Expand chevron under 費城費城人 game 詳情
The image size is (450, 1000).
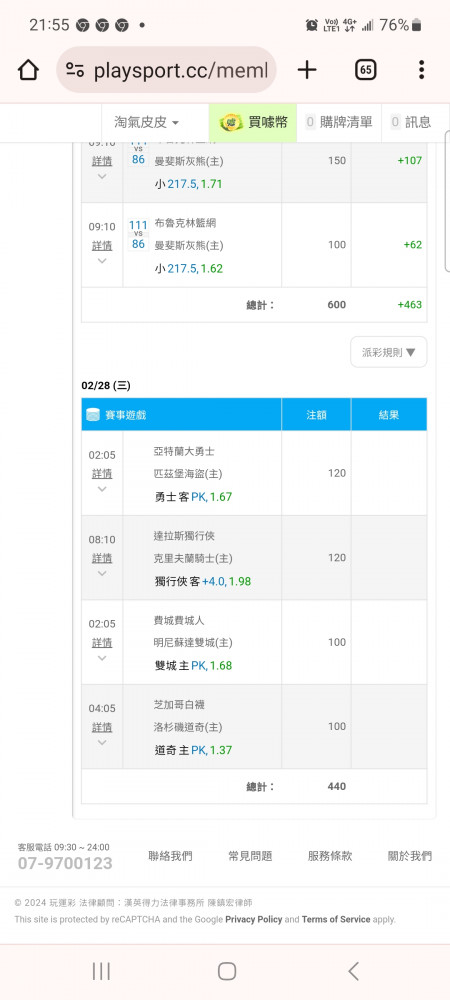(102, 658)
